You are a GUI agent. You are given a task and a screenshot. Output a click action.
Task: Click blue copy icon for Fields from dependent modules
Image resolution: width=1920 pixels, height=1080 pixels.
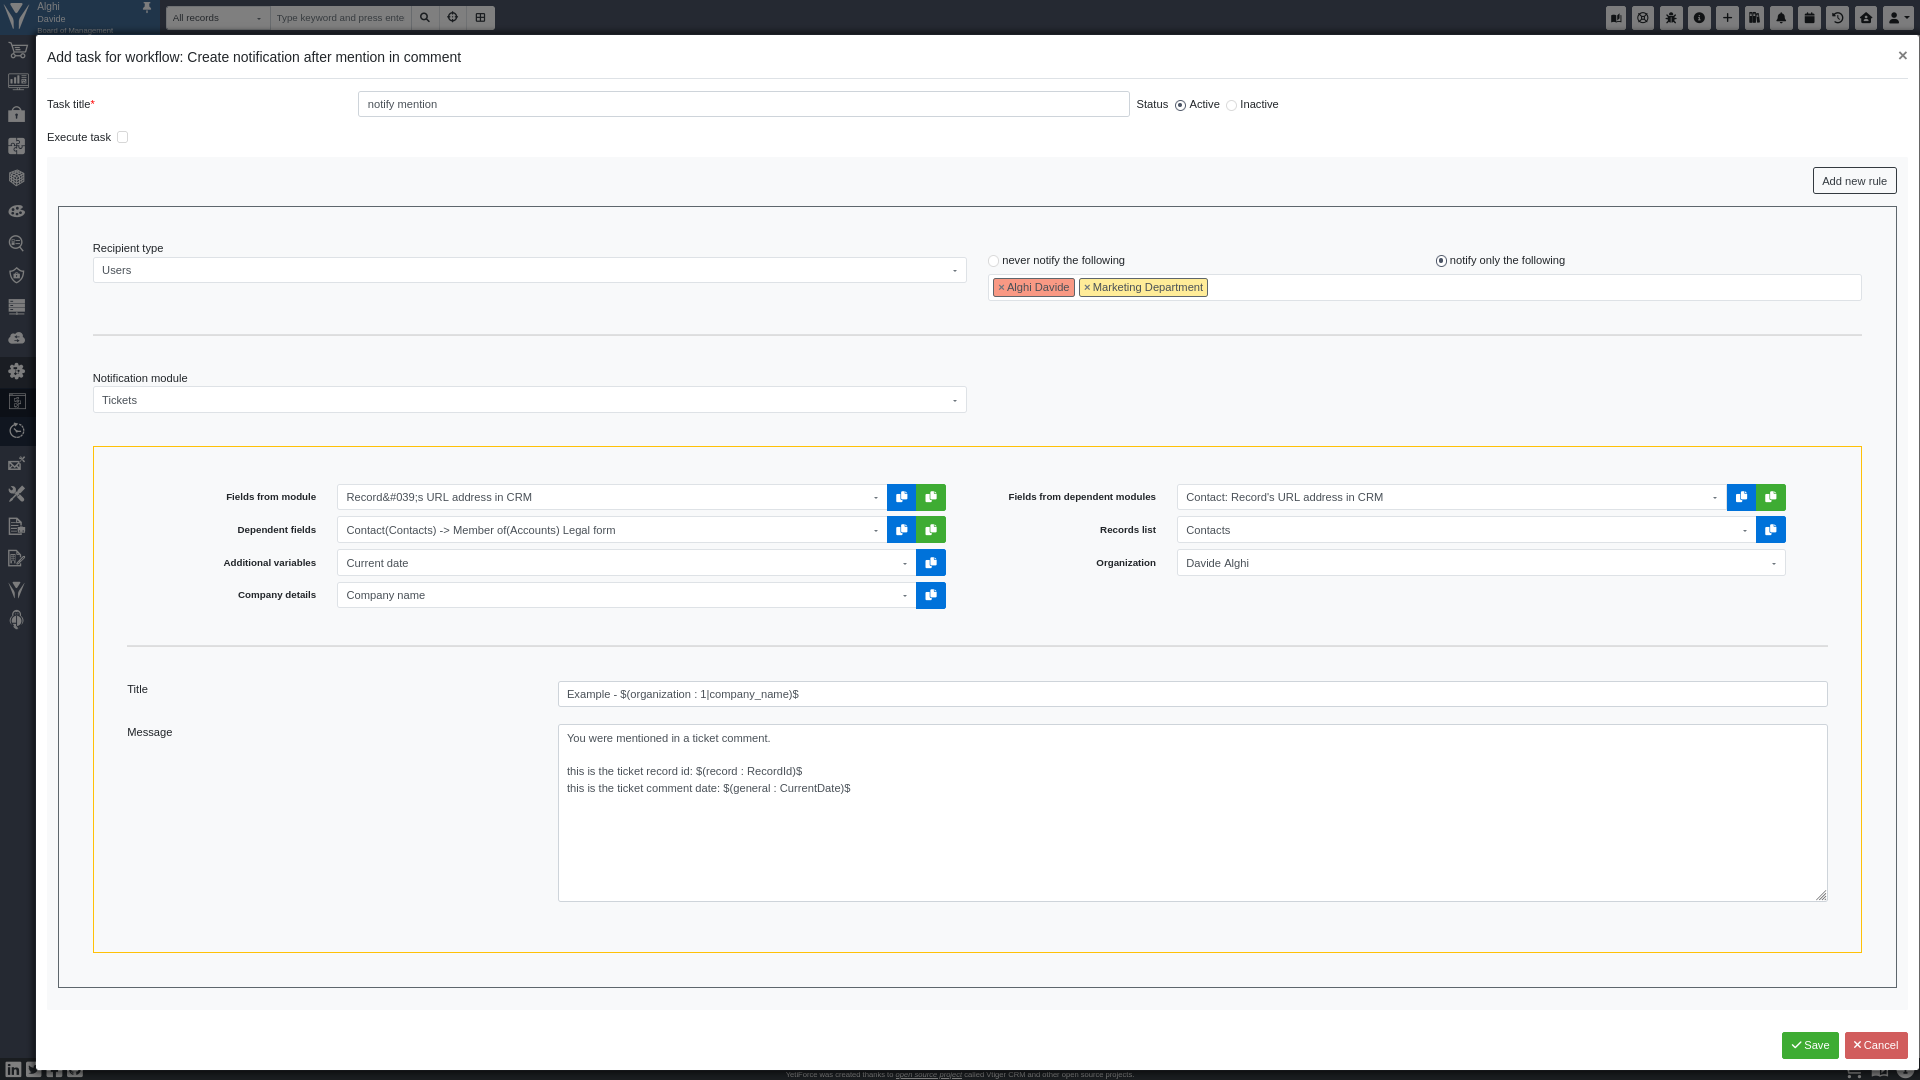tap(1741, 497)
